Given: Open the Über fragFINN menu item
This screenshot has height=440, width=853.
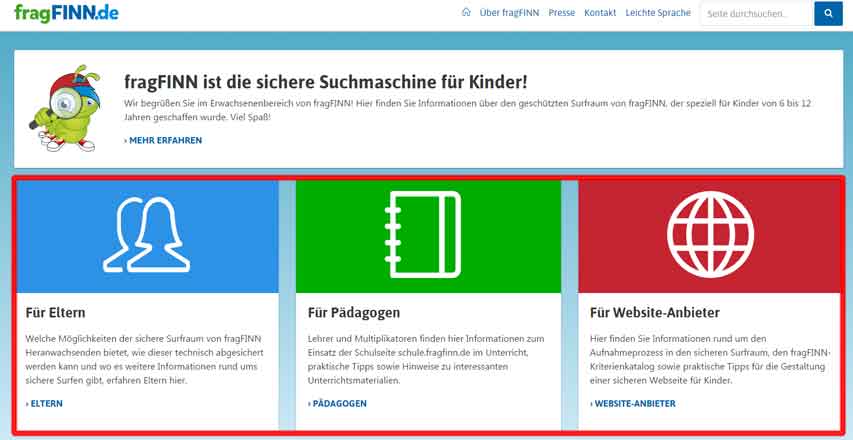Looking at the screenshot, I should pos(509,13).
